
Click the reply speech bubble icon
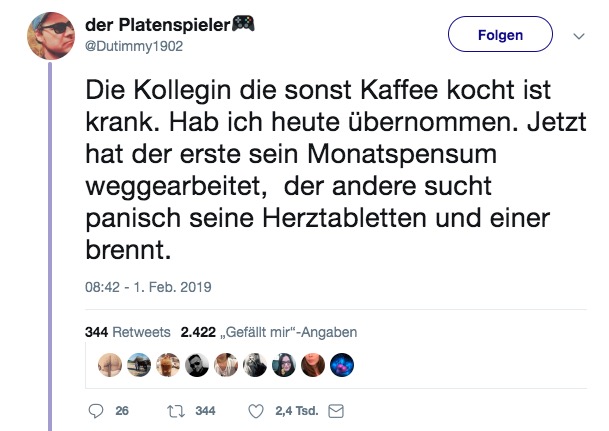click(x=96, y=411)
